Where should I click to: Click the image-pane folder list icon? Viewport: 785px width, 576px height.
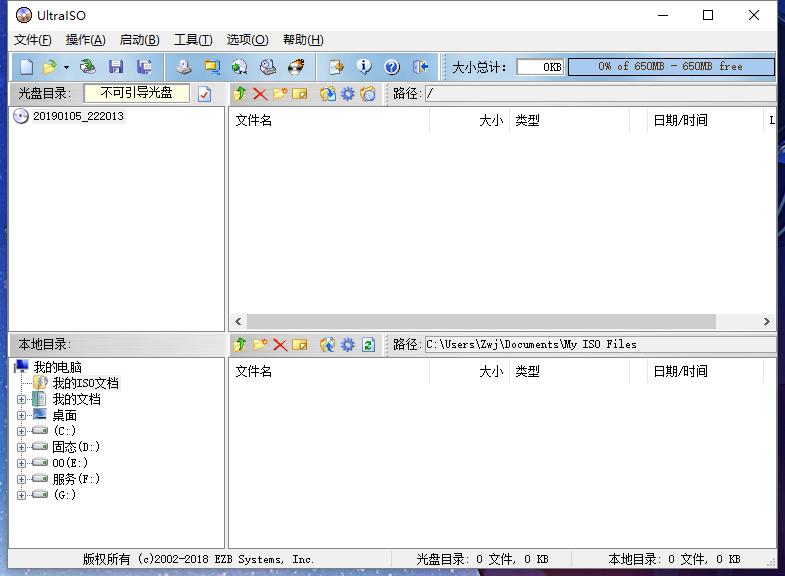368,94
